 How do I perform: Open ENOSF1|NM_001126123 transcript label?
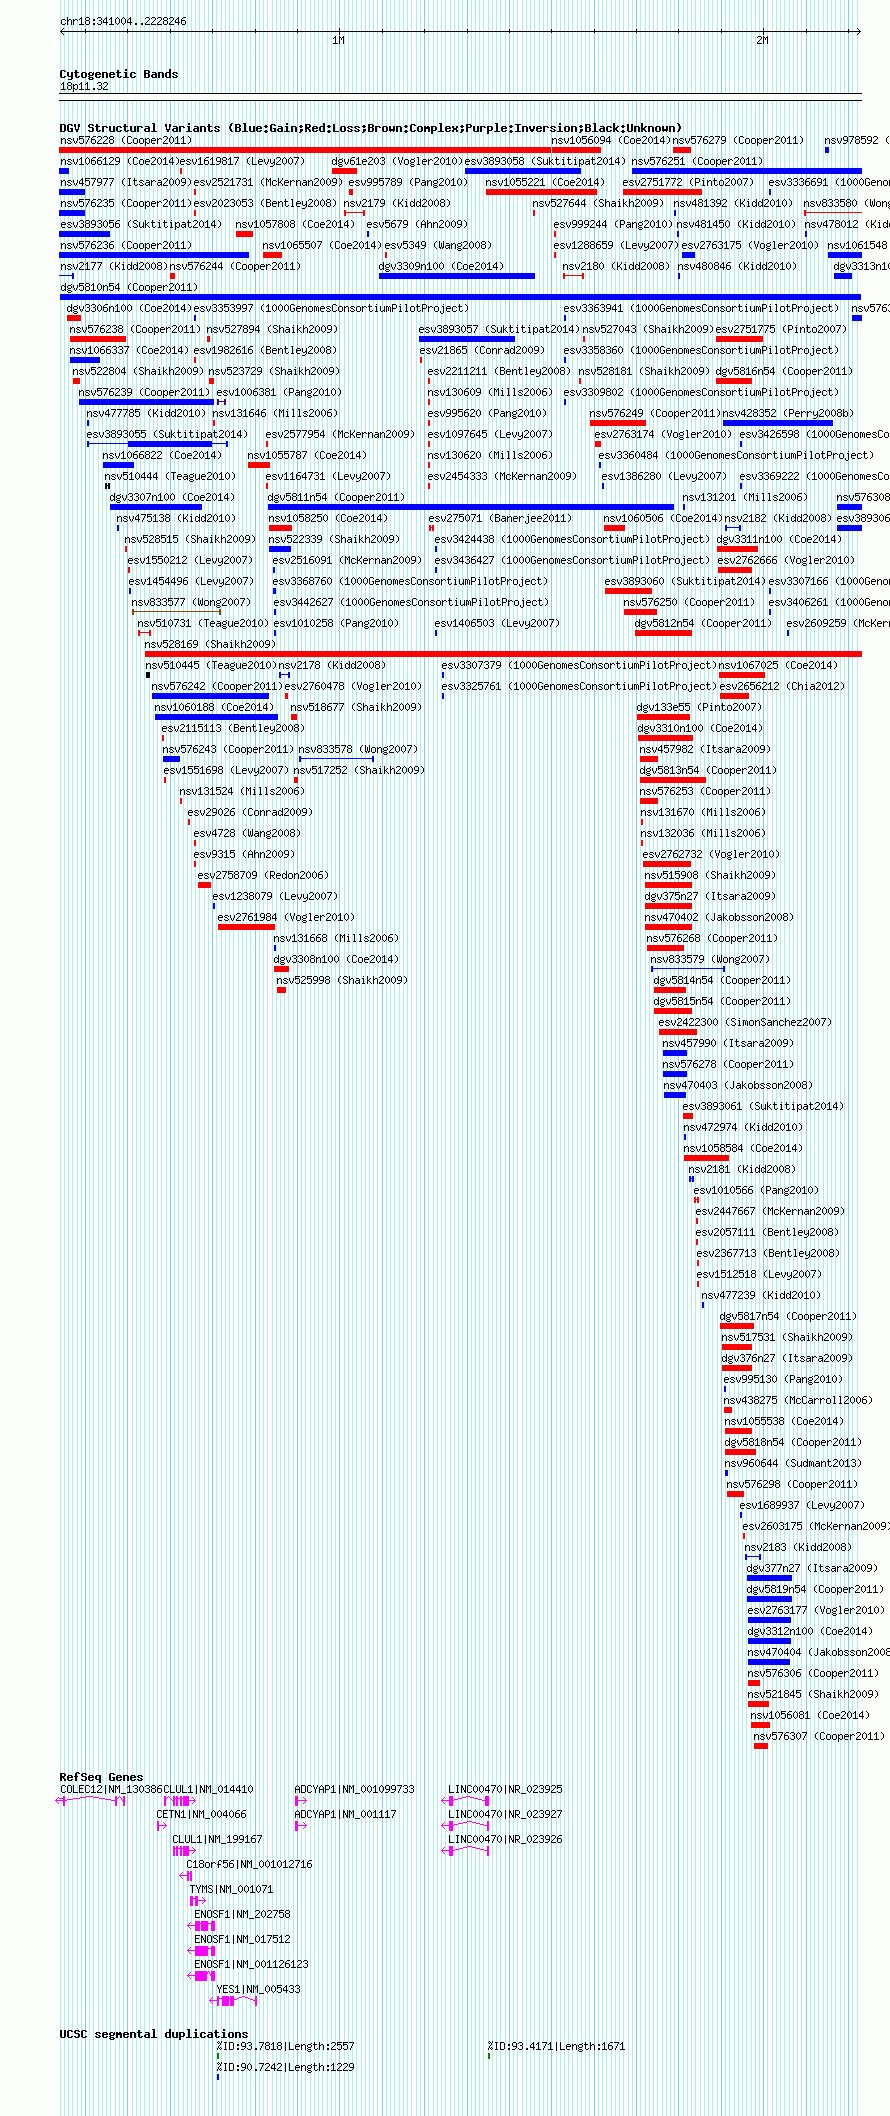tap(251, 1964)
